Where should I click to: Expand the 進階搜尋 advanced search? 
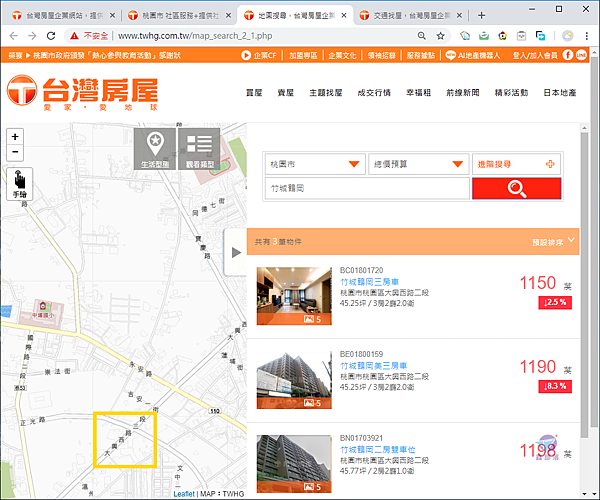[x=516, y=164]
